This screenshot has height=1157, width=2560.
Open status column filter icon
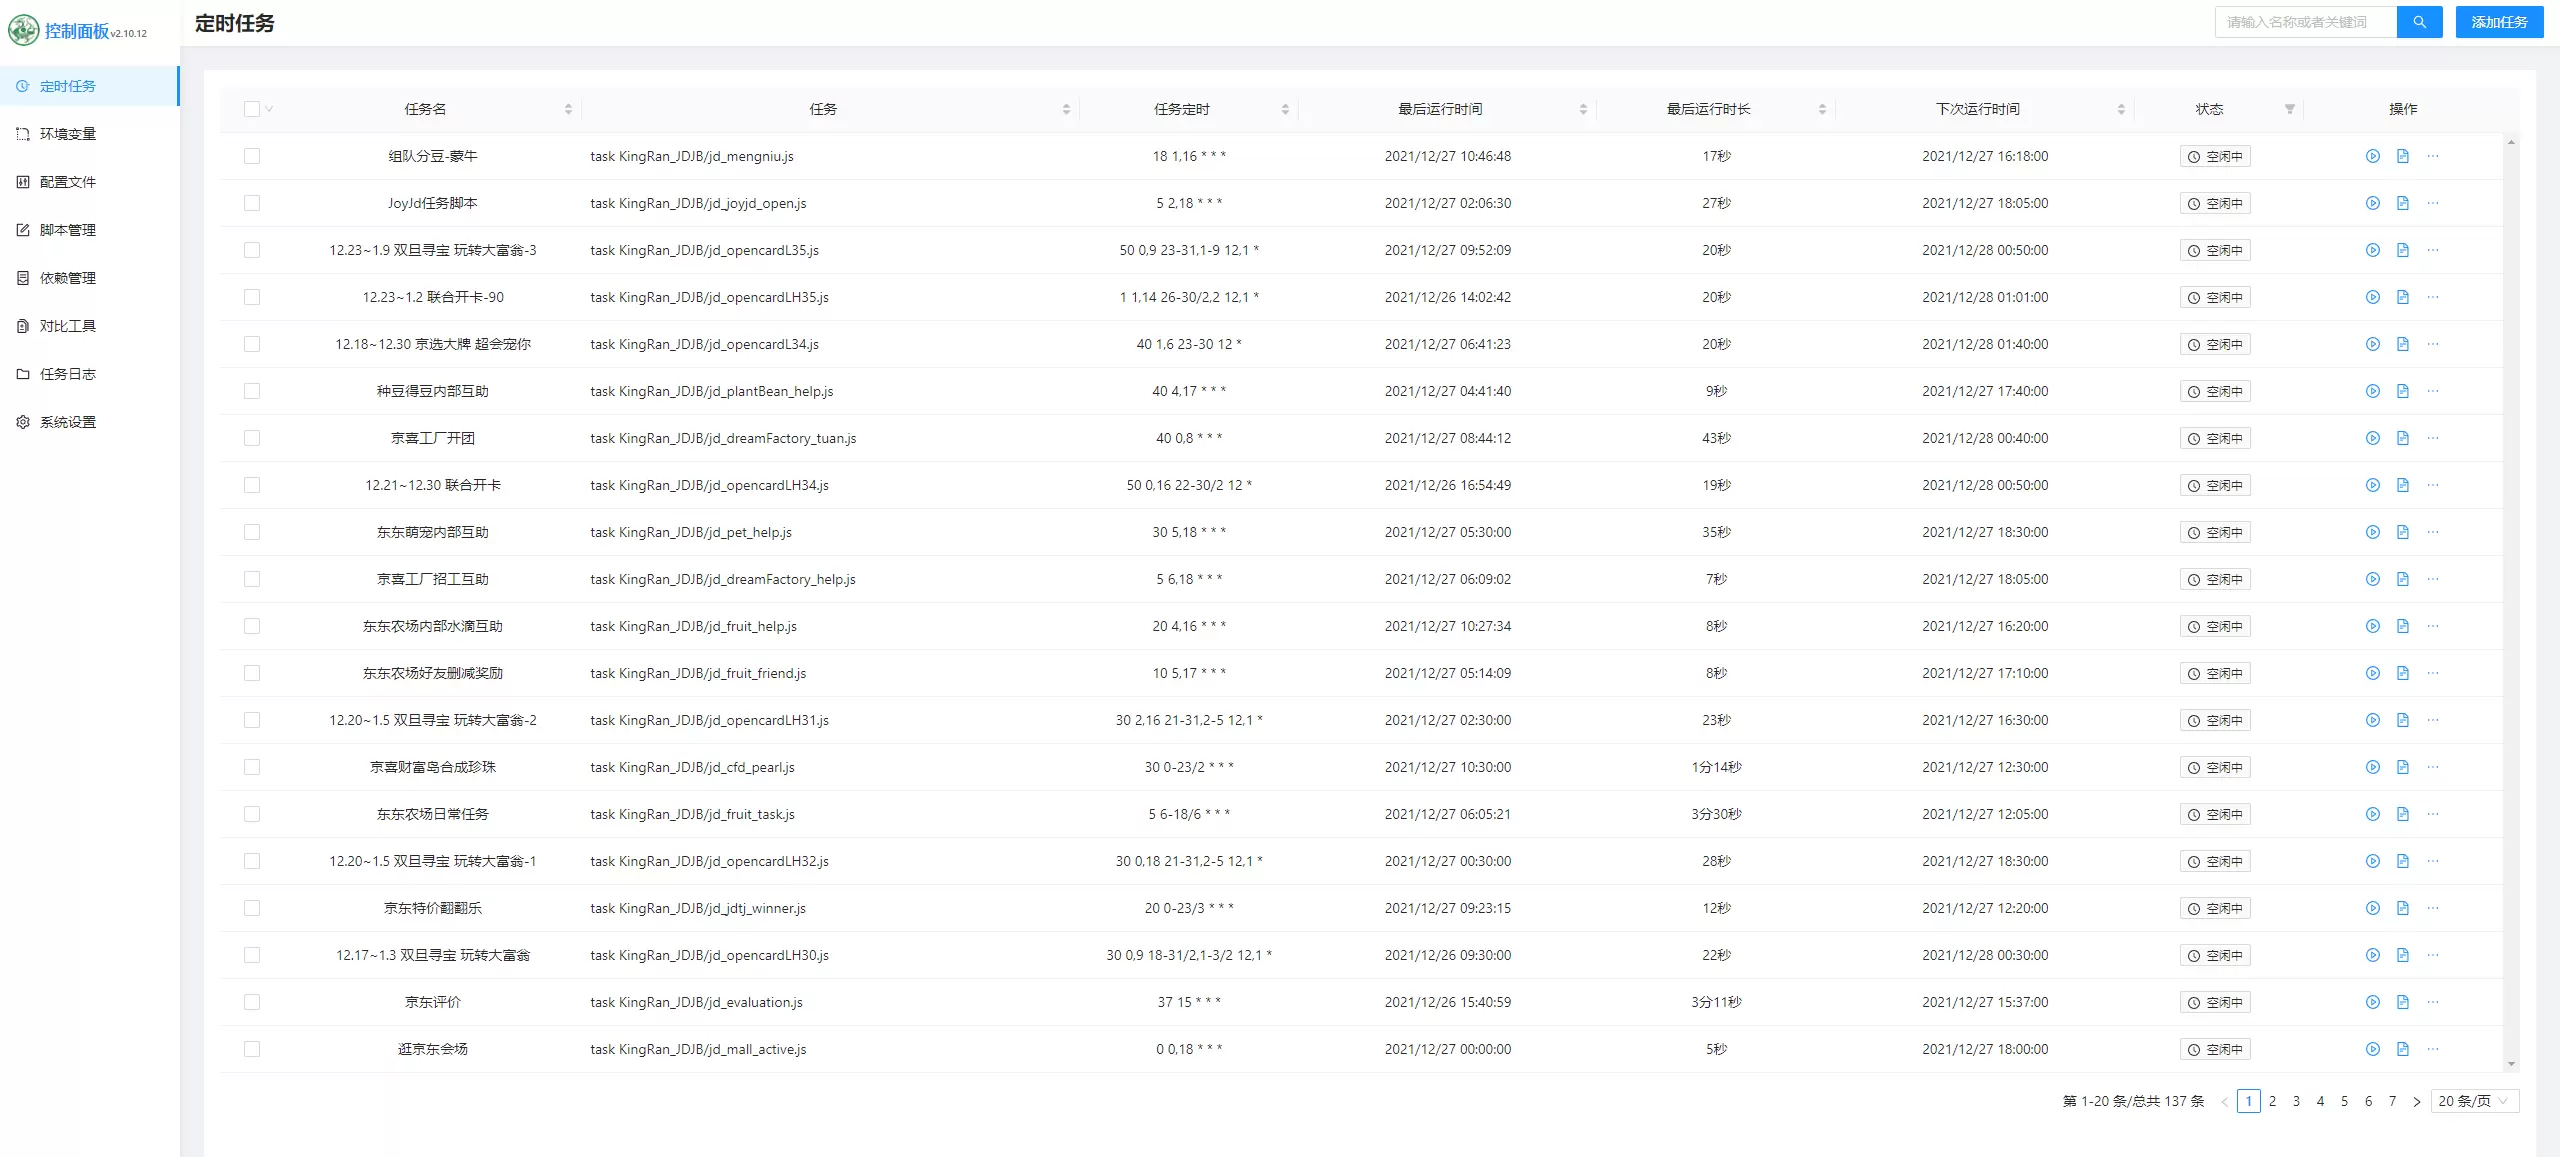(x=2289, y=109)
